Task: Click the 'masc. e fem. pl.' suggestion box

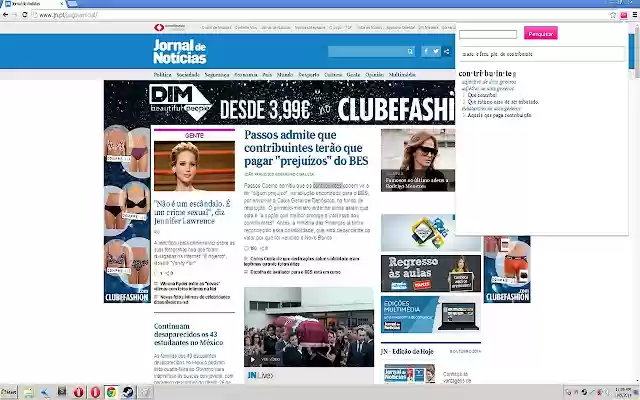Action: coord(541,54)
